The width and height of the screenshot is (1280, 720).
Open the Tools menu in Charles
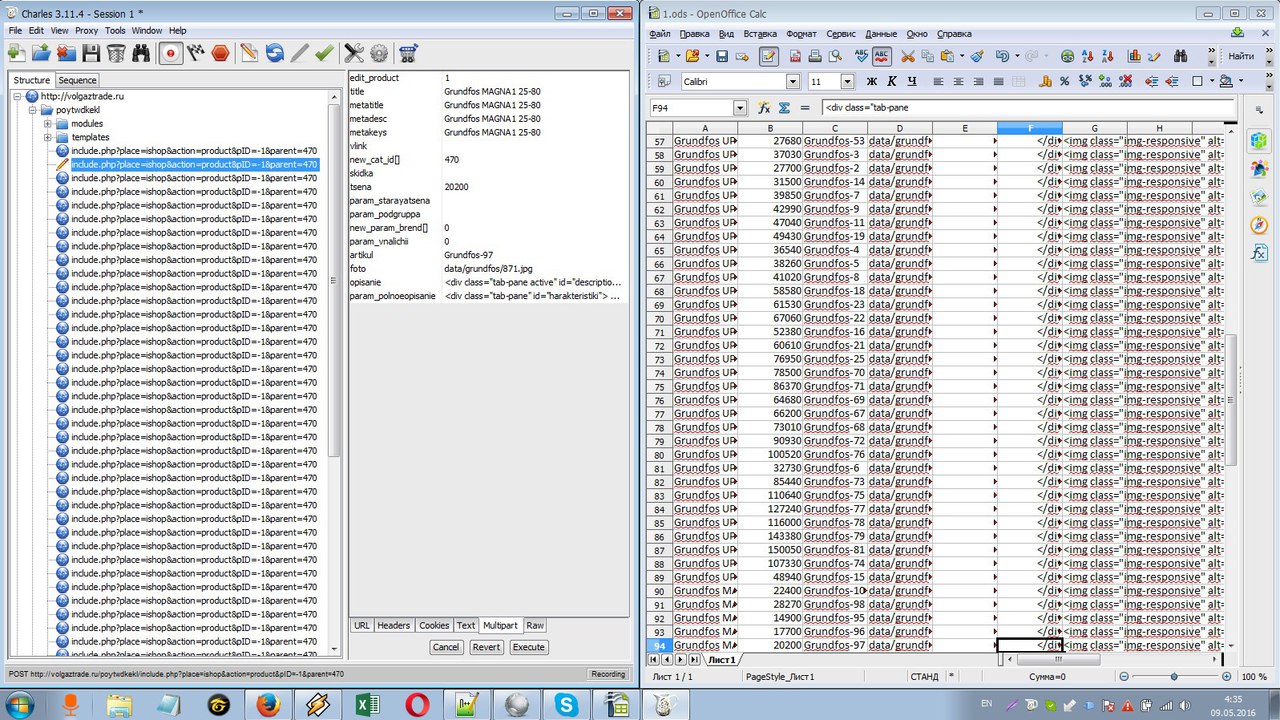(x=115, y=31)
